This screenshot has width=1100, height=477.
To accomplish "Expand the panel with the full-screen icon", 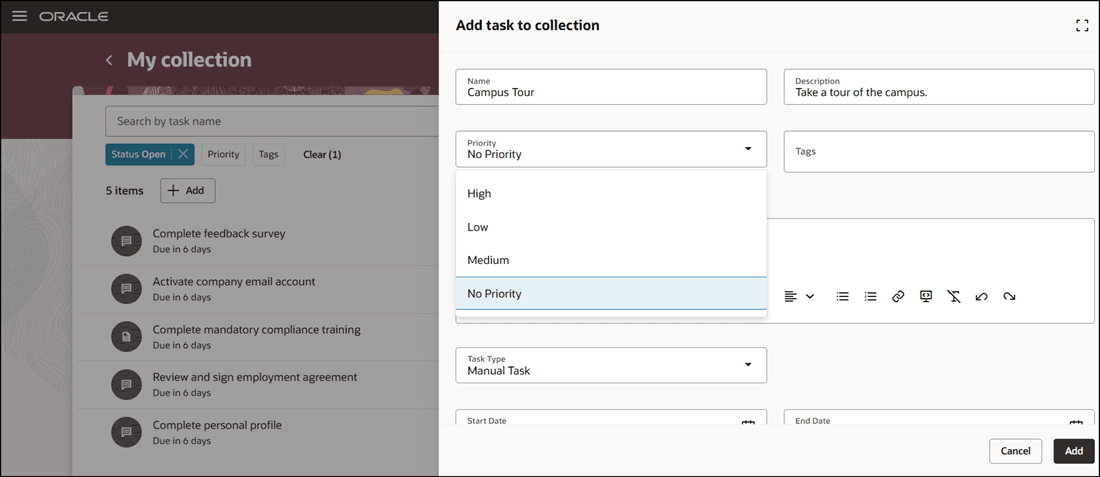I will (1082, 26).
